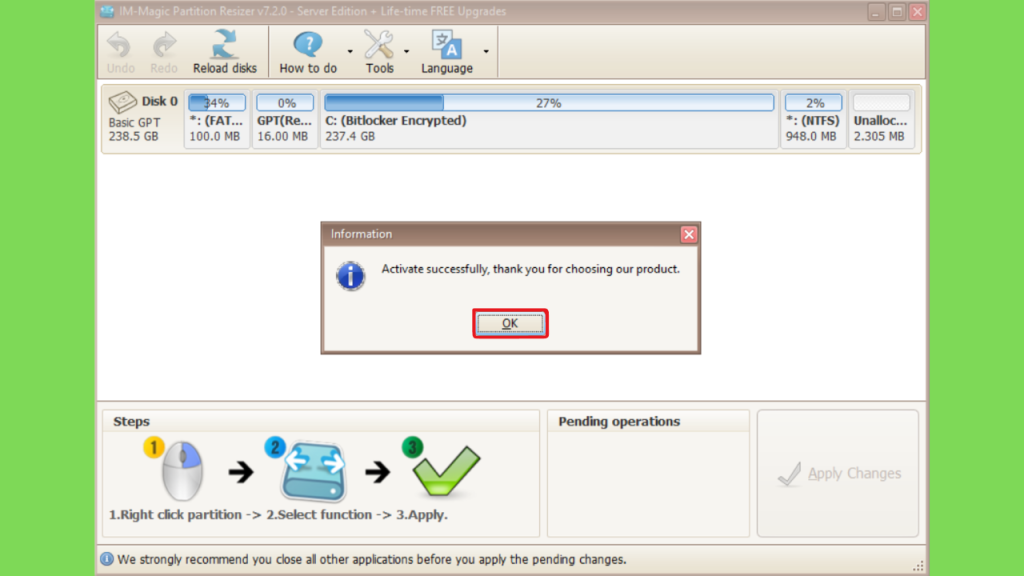Expand the Language dropdown arrow
The height and width of the screenshot is (576, 1024).
click(x=486, y=51)
